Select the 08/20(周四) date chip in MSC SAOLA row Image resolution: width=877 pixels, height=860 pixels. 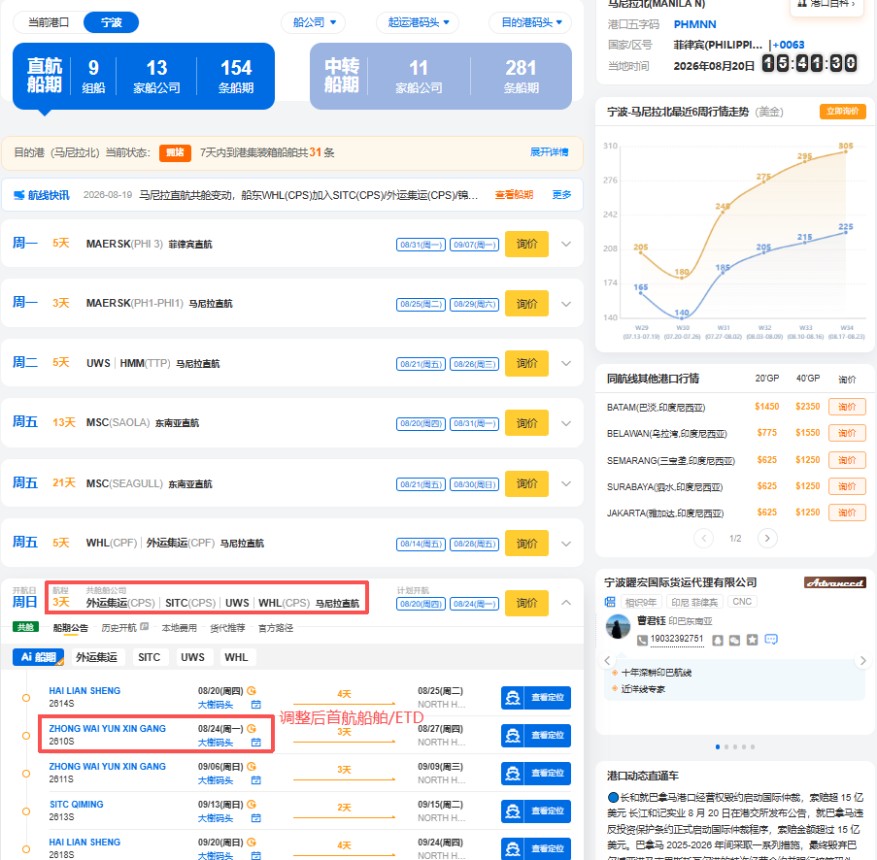click(421, 424)
